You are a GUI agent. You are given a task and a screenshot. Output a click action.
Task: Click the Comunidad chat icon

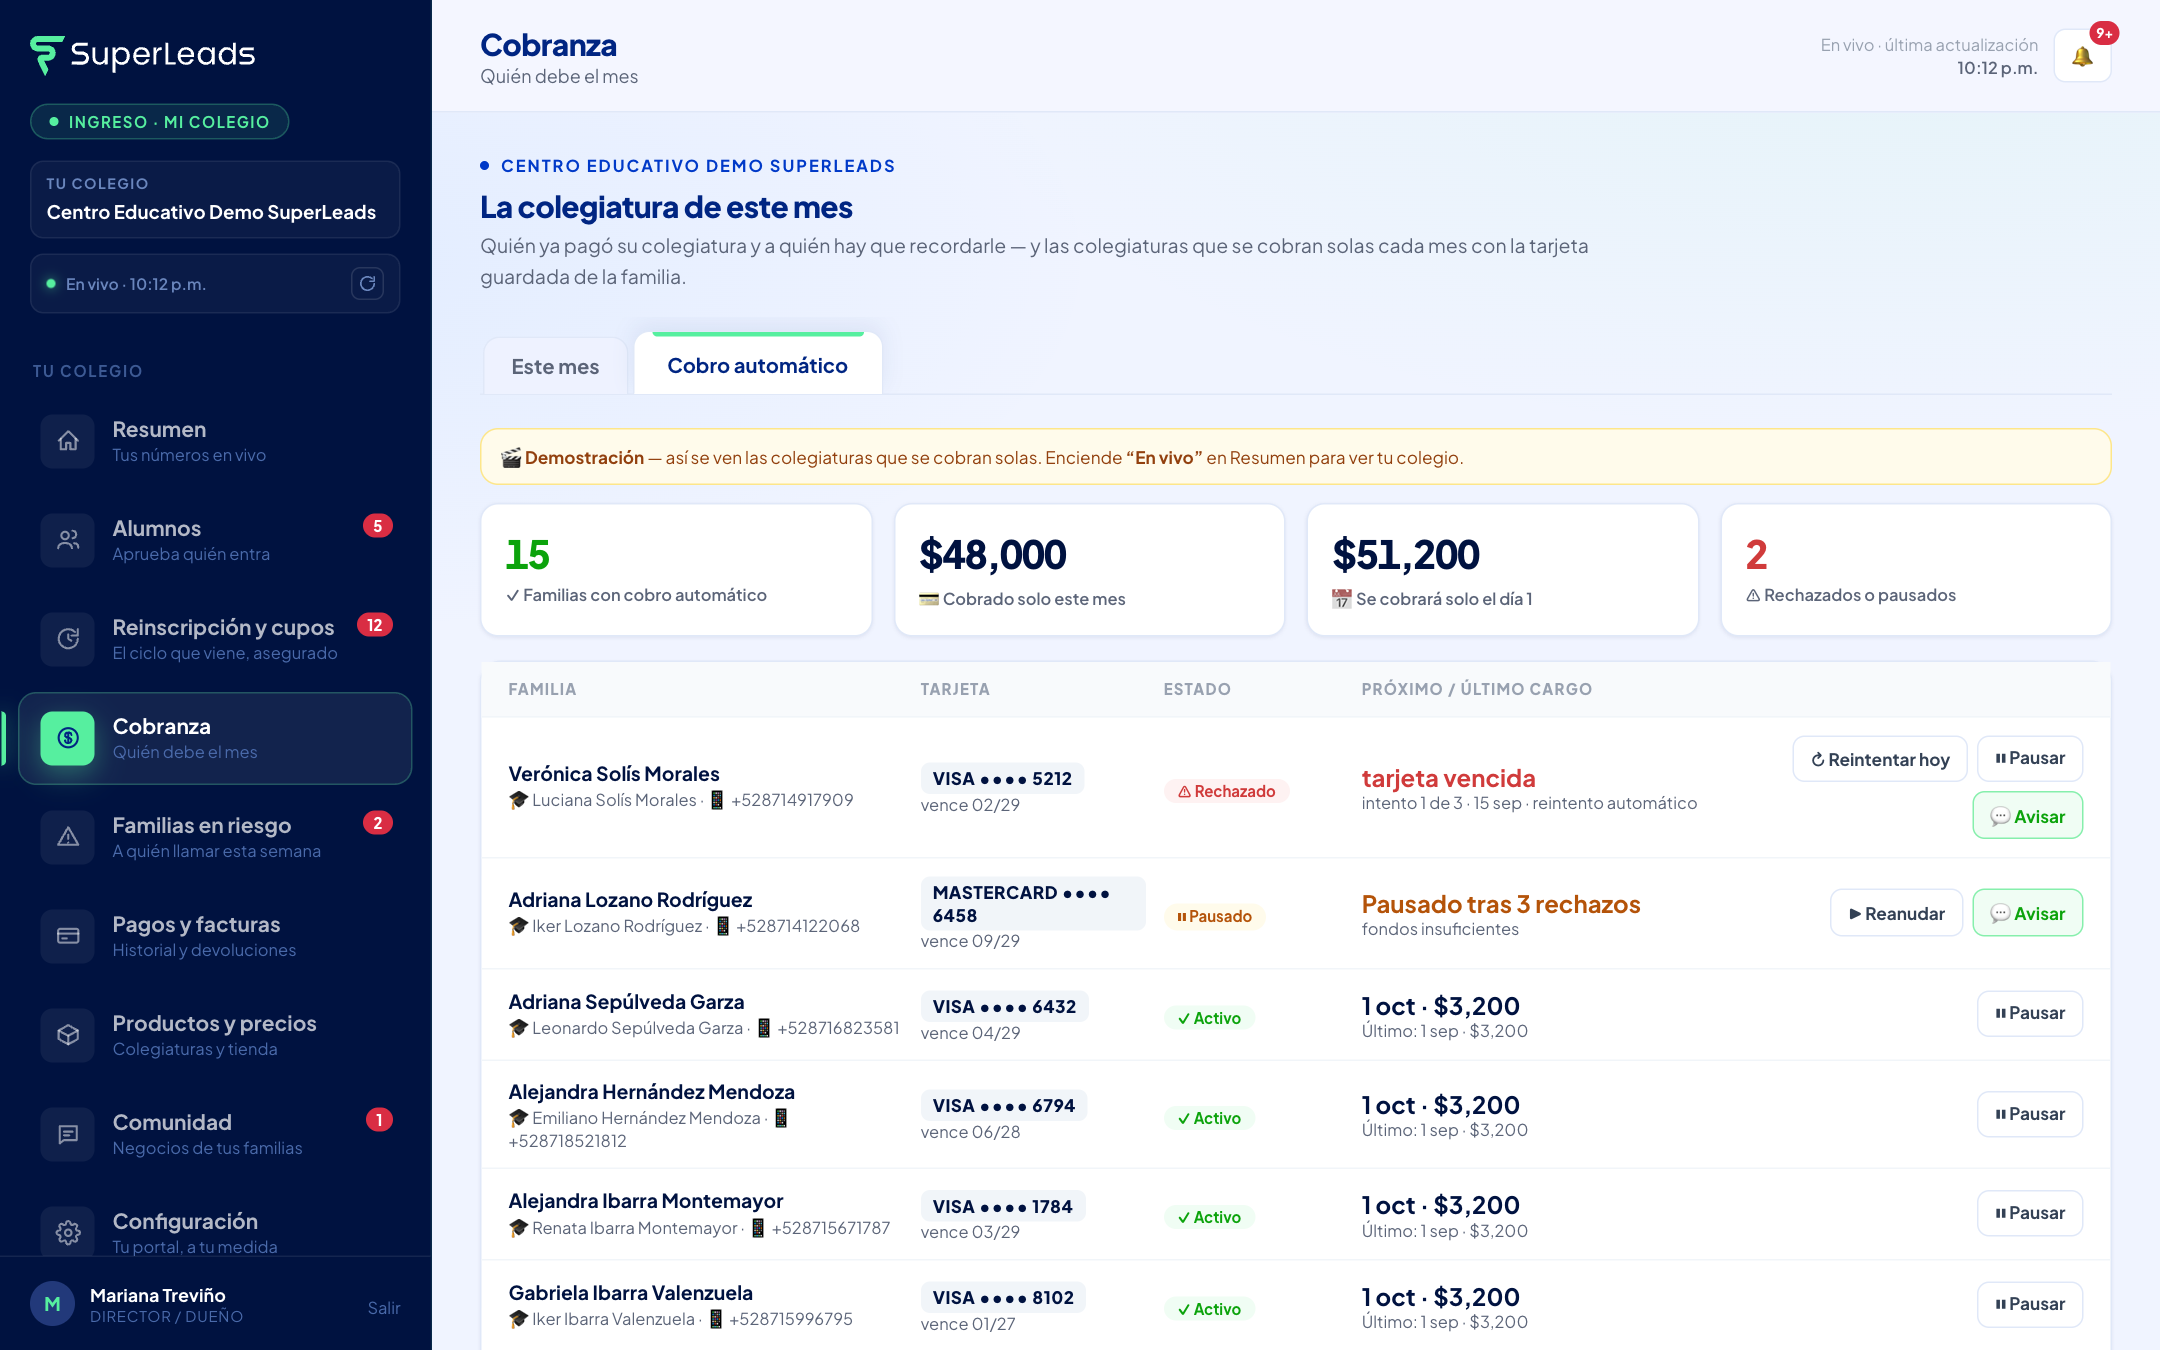click(x=68, y=1134)
